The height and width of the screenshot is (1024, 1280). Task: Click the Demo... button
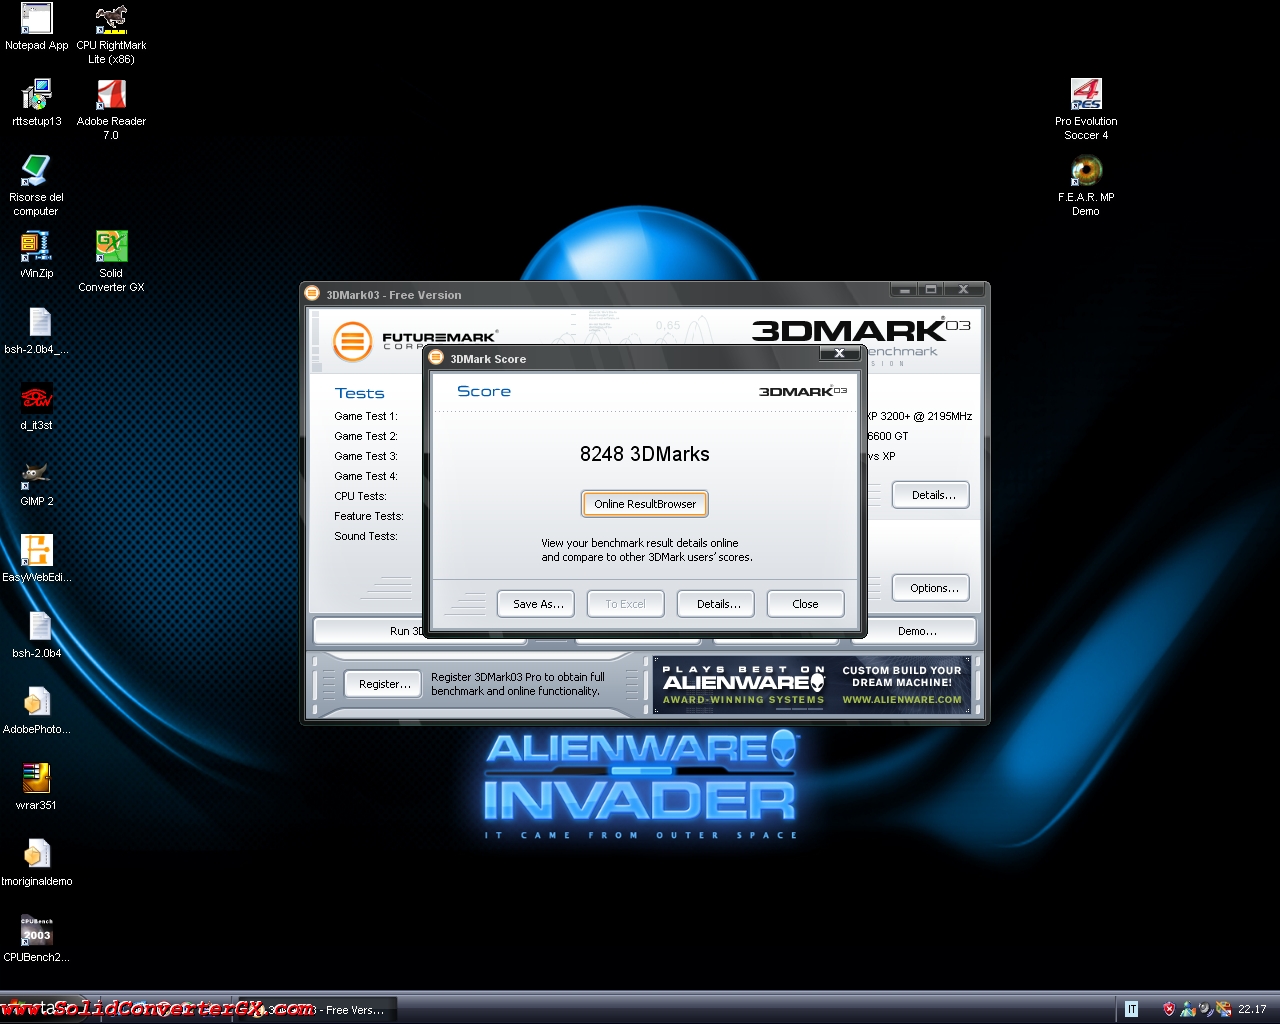click(x=917, y=631)
